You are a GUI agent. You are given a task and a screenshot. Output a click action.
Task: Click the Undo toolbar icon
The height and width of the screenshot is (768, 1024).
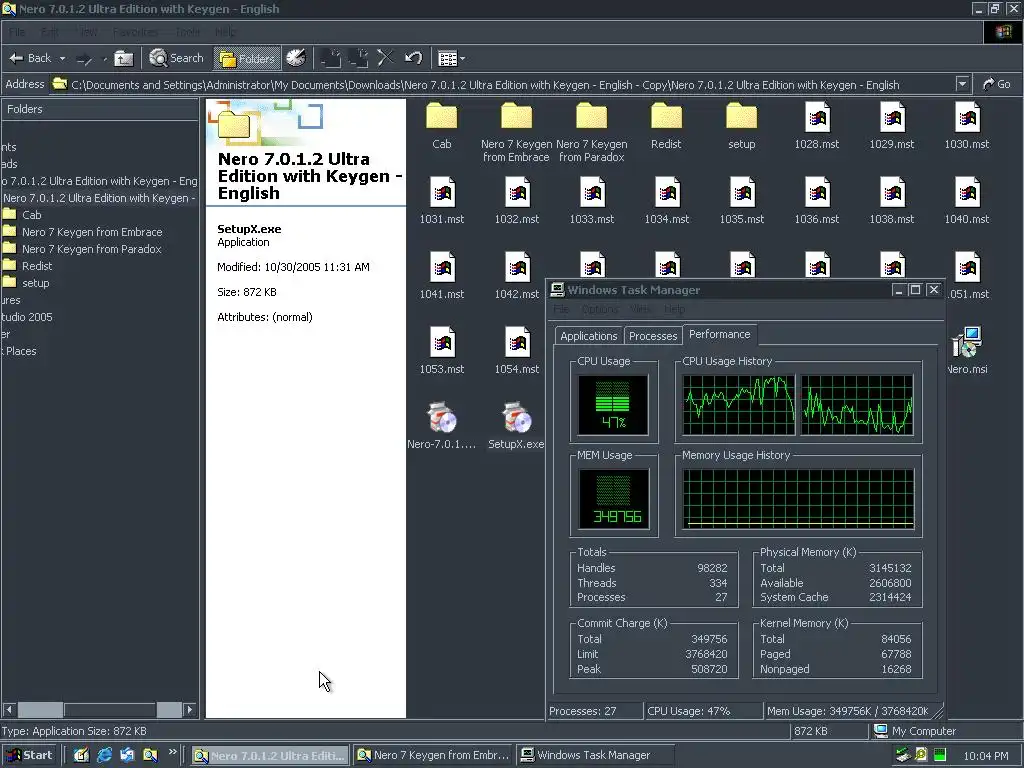click(413, 58)
